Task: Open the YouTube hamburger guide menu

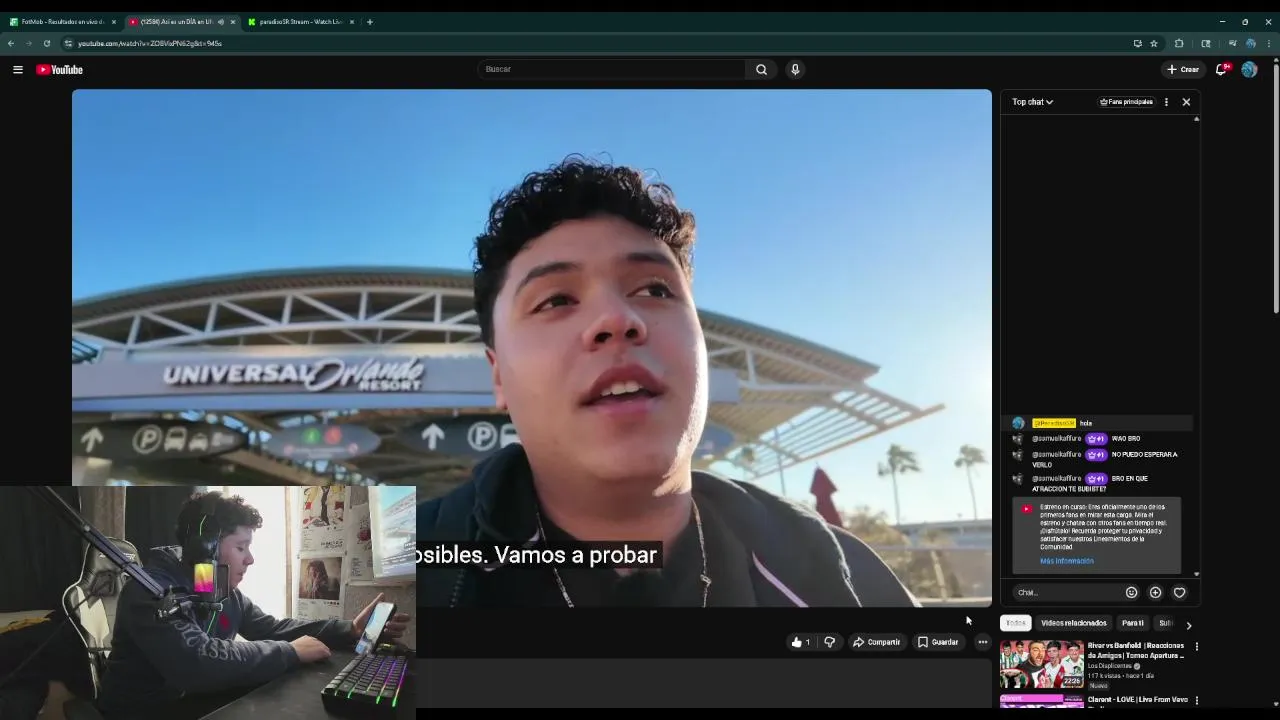Action: tap(17, 69)
